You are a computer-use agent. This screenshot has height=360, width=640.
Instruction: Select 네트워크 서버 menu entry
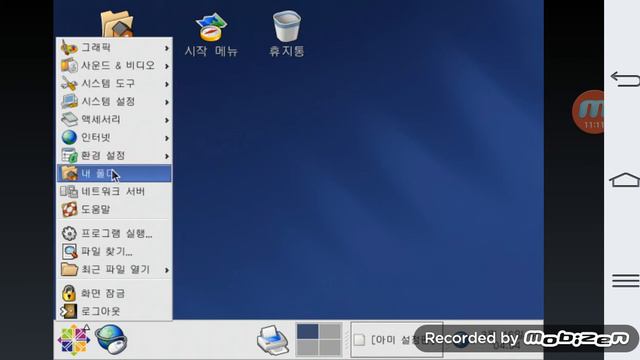(x=114, y=191)
